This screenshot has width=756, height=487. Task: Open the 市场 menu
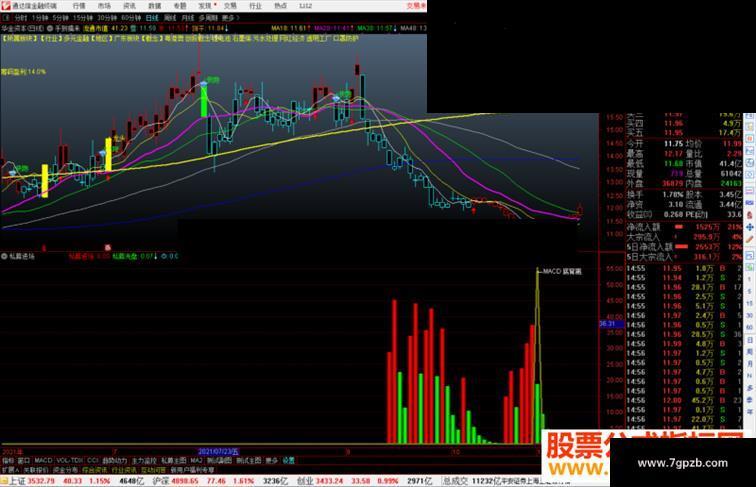coord(104,6)
